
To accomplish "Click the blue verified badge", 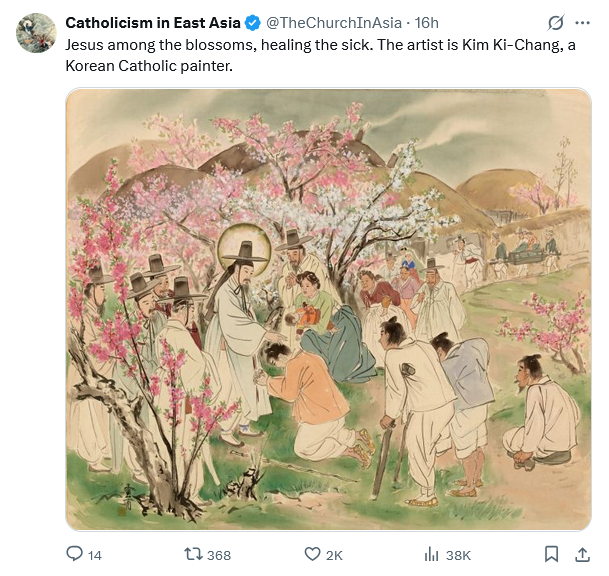I will tap(254, 23).
